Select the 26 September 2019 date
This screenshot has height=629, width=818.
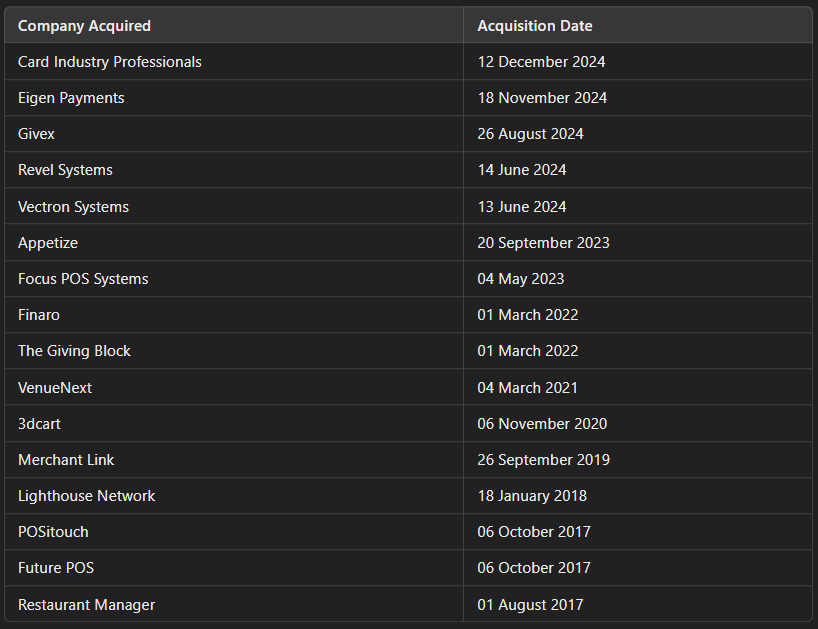pos(543,459)
